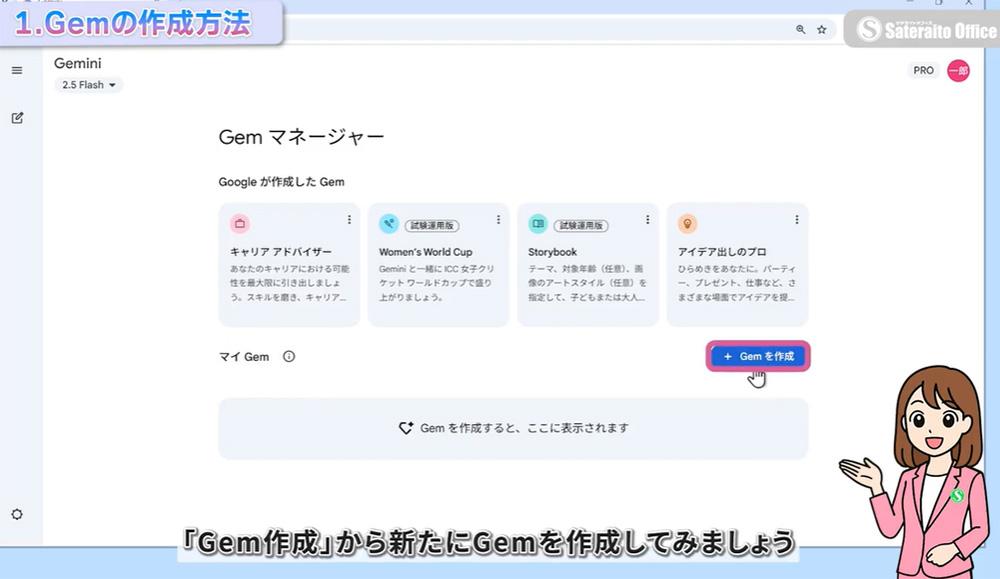Click the info icon beside マイ Gem

289,356
